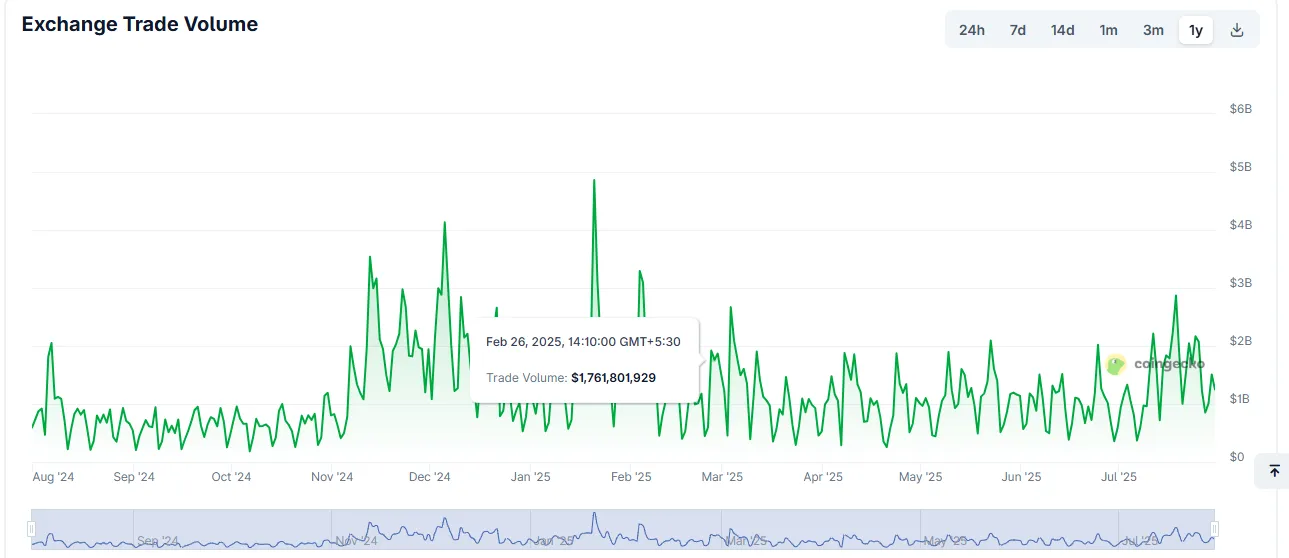
Task: Select the 24h time range
Action: click(x=971, y=30)
